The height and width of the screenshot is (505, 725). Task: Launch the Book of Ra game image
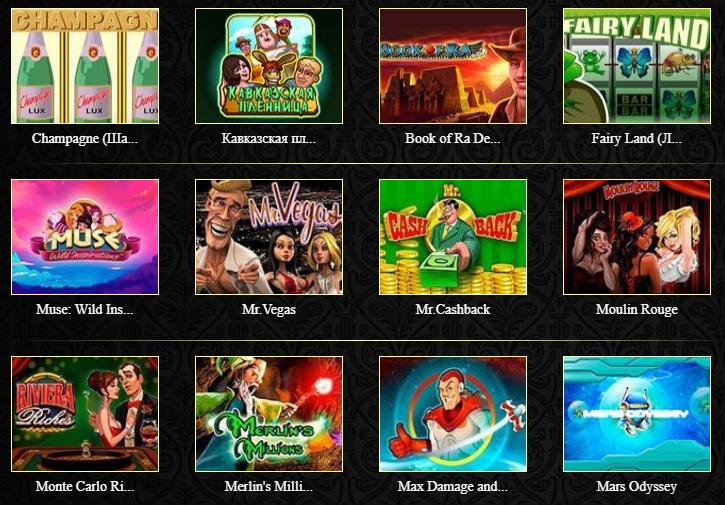pyautogui.click(x=453, y=66)
